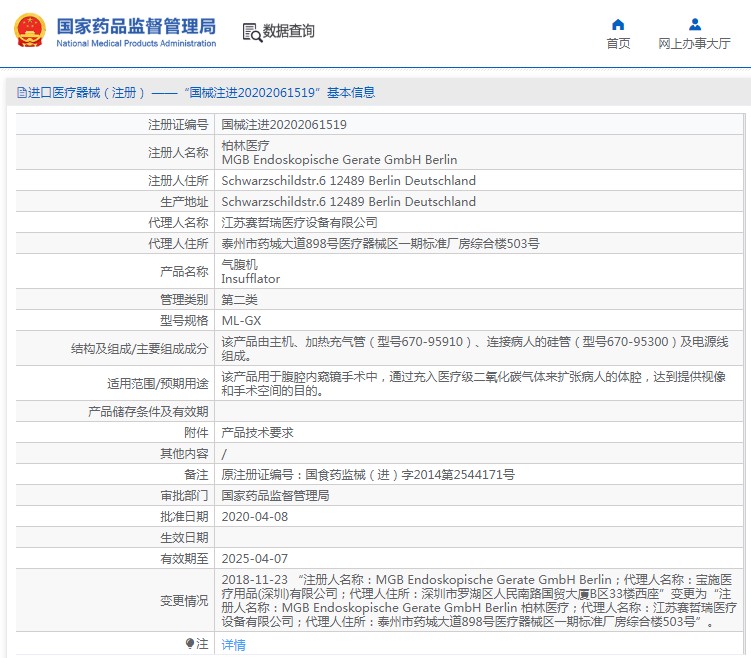Click the 变更情况 label

coord(184,601)
